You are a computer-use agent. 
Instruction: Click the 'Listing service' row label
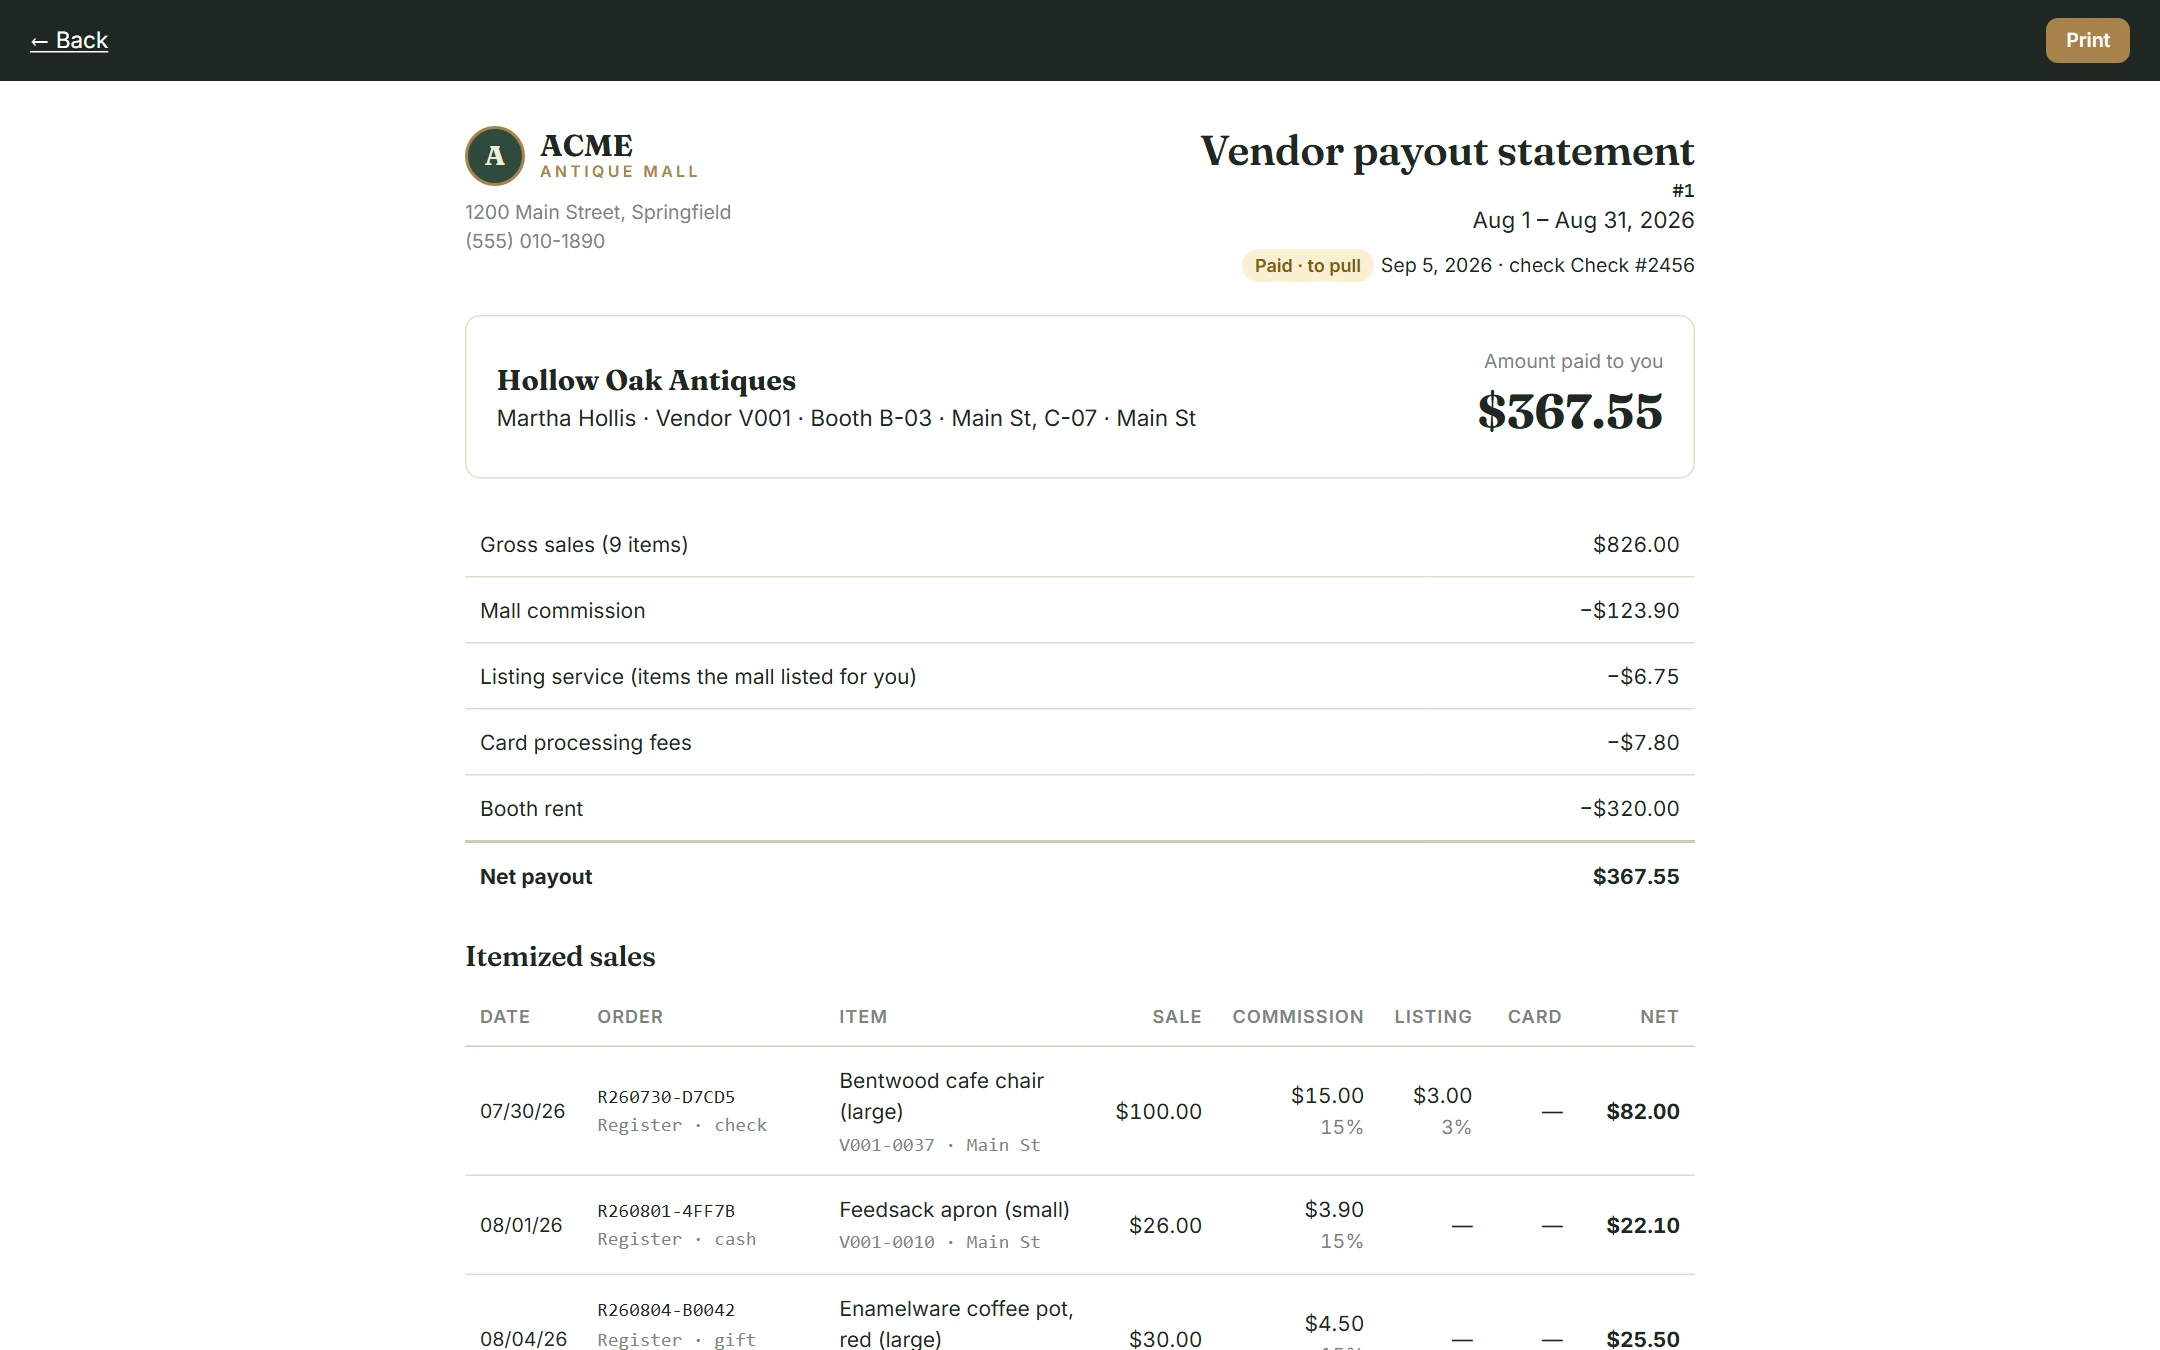tap(698, 676)
